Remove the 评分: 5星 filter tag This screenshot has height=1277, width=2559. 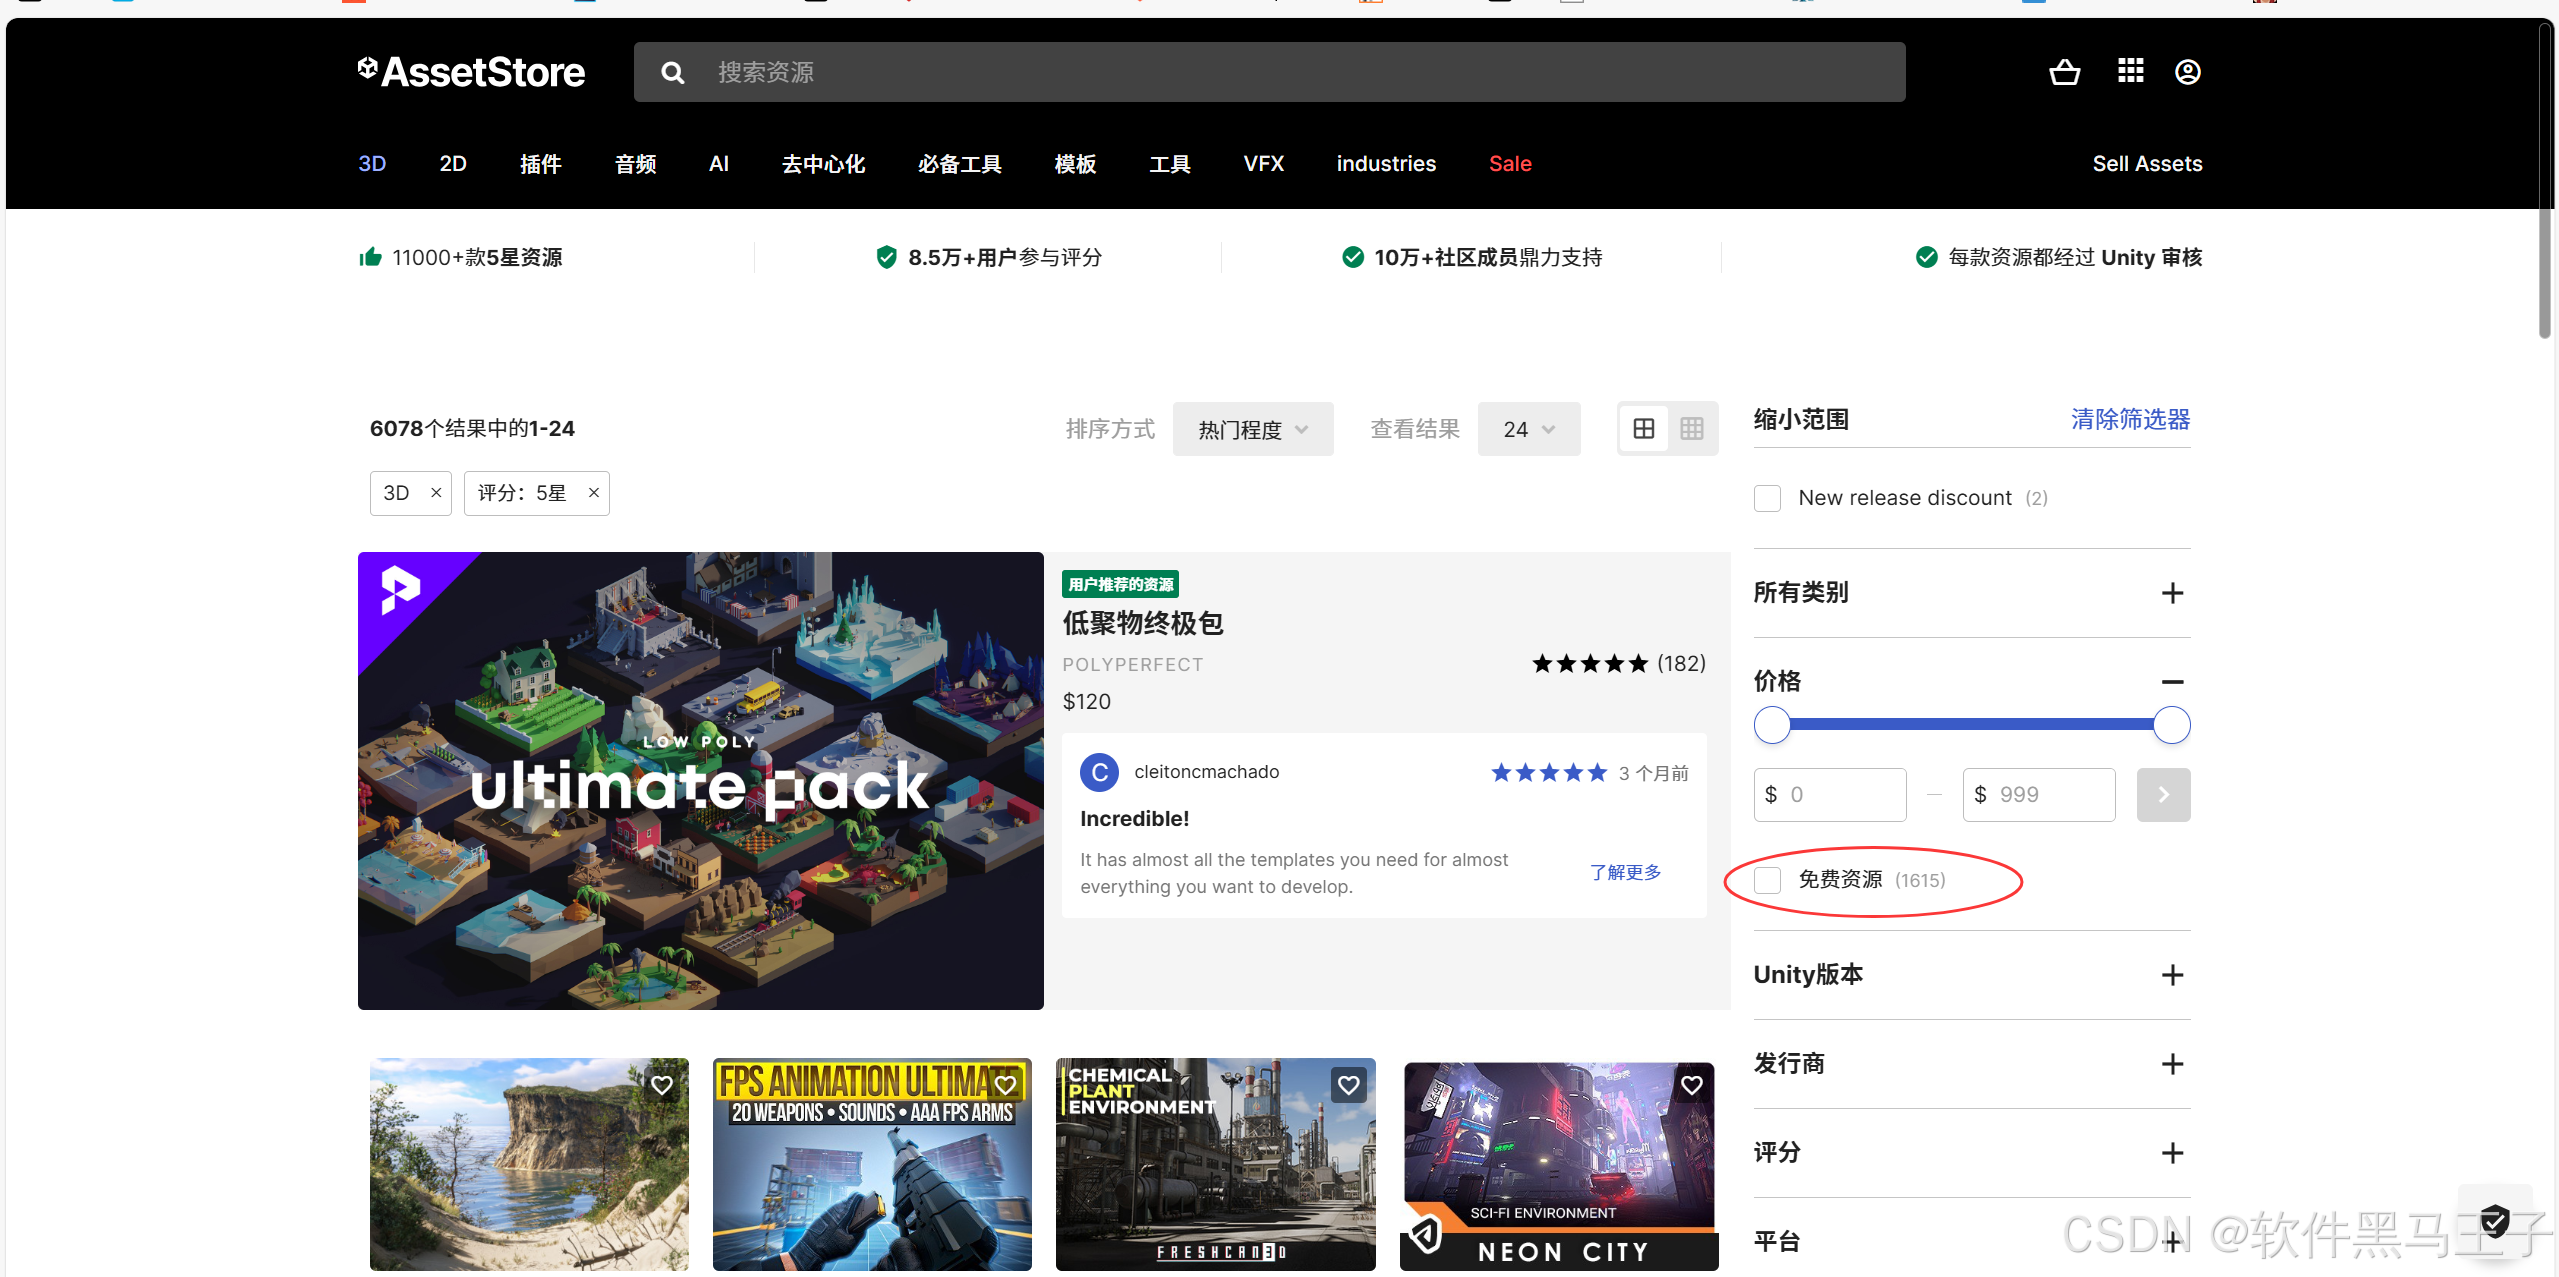[594, 493]
